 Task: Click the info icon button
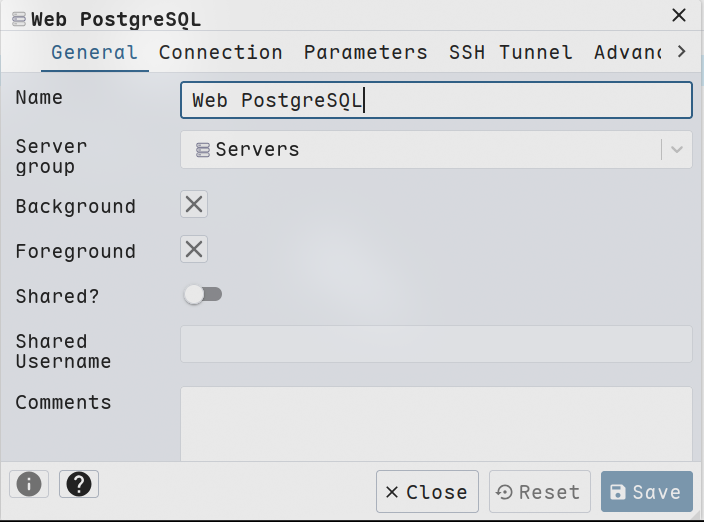pyautogui.click(x=29, y=484)
